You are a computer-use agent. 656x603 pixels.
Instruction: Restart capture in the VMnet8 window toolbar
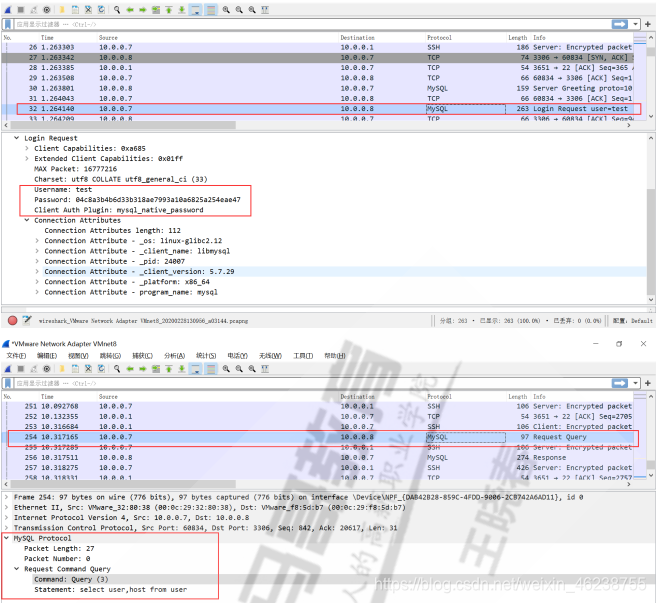(x=33, y=369)
